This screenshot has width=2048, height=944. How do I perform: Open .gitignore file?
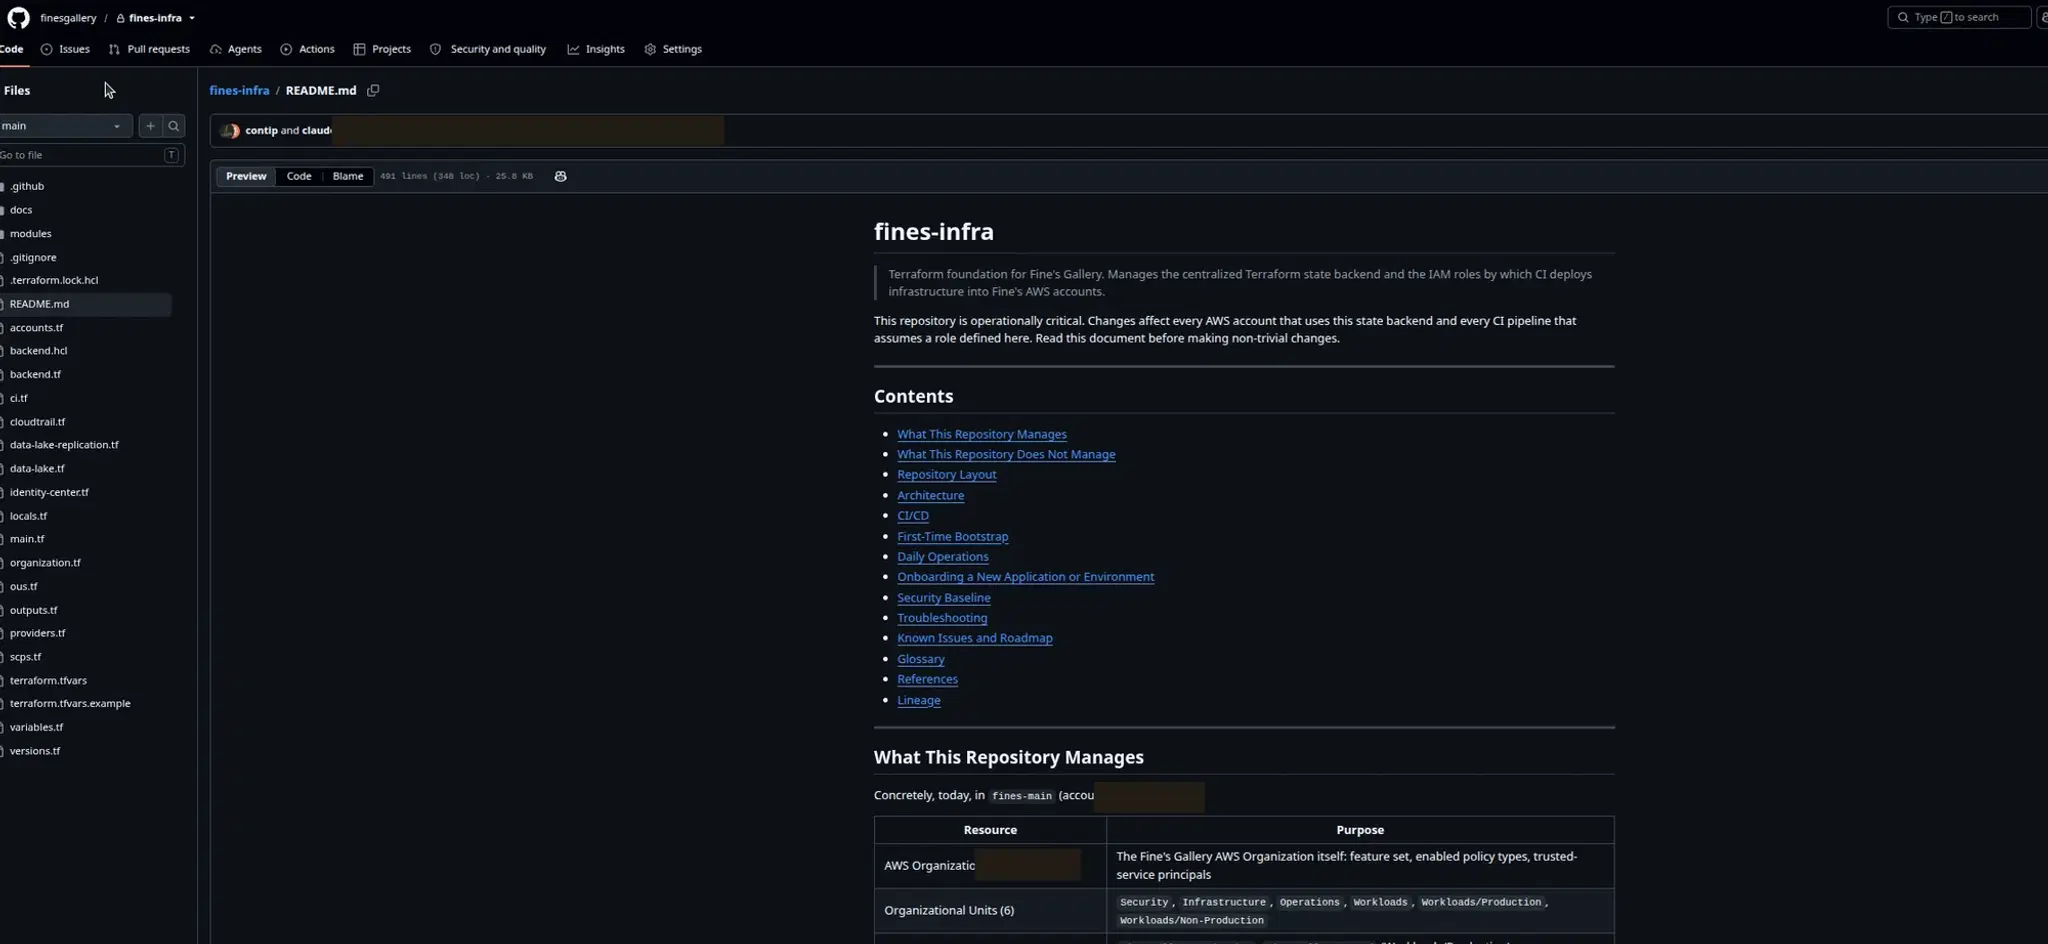33,257
